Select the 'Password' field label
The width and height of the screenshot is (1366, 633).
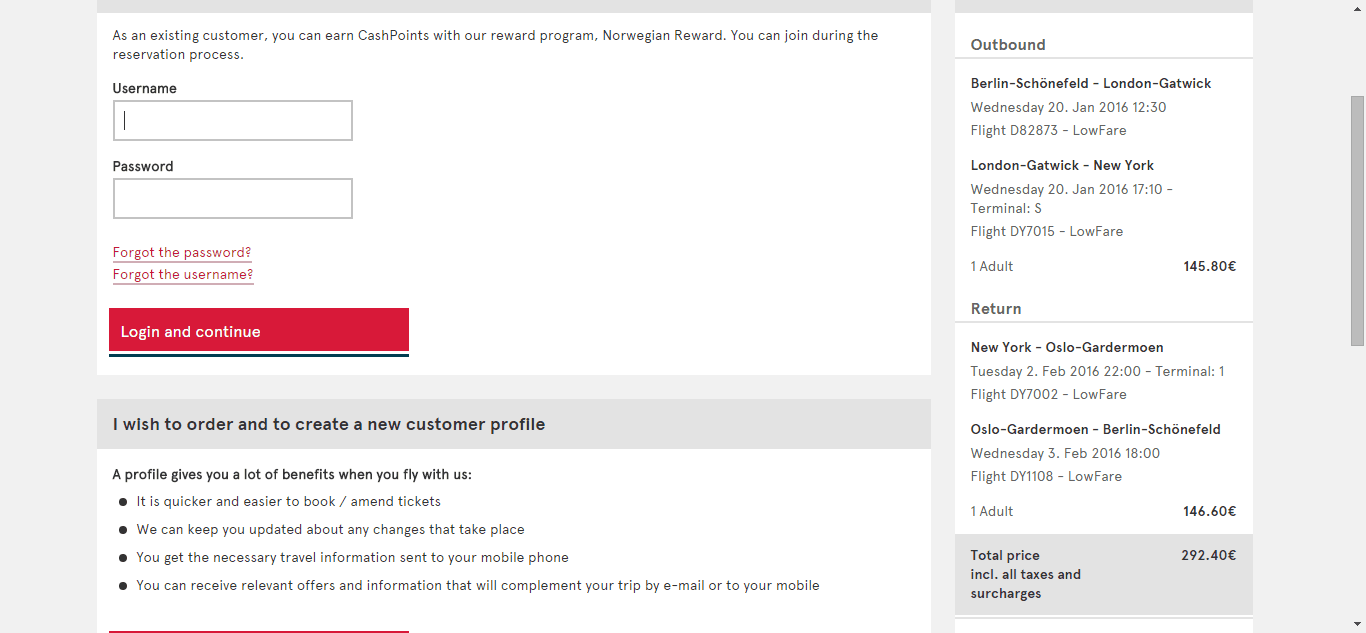coord(143,167)
